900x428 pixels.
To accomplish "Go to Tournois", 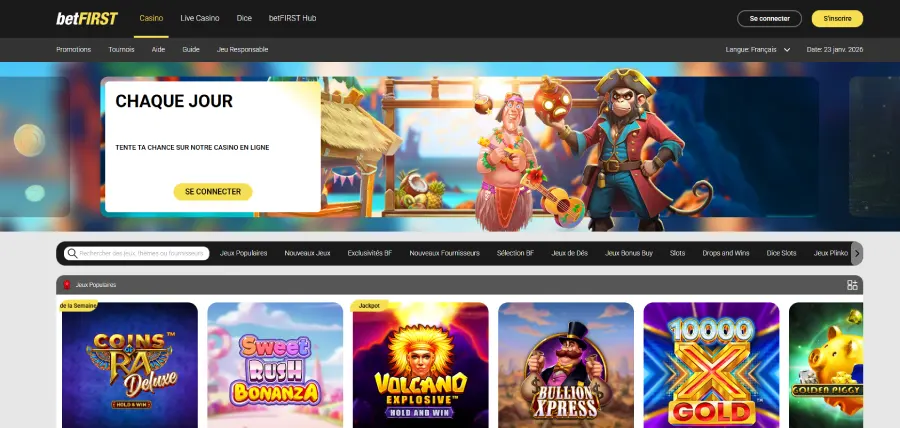I will coord(121,49).
